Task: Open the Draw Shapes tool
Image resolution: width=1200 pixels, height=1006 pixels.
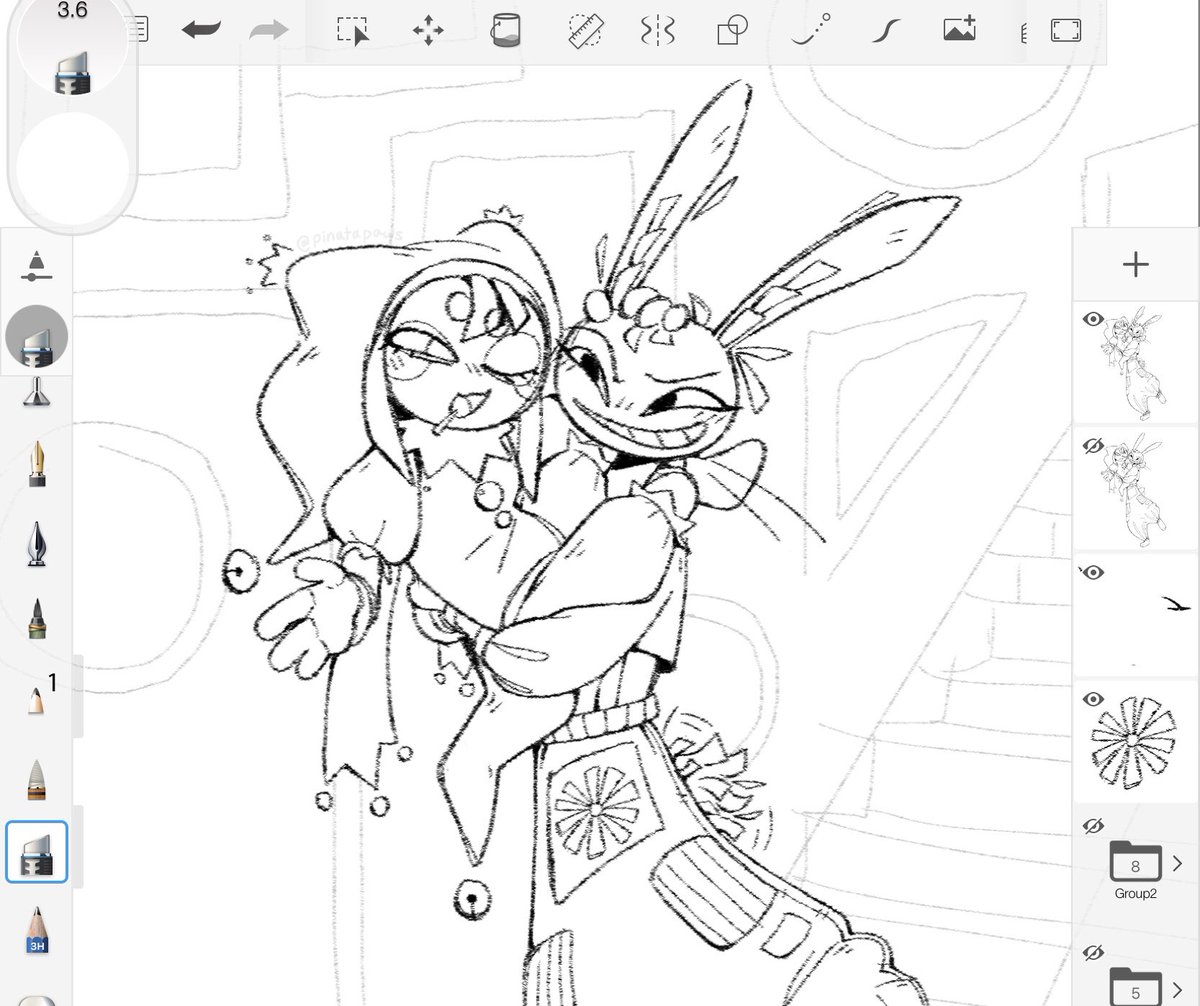Action: point(733,31)
